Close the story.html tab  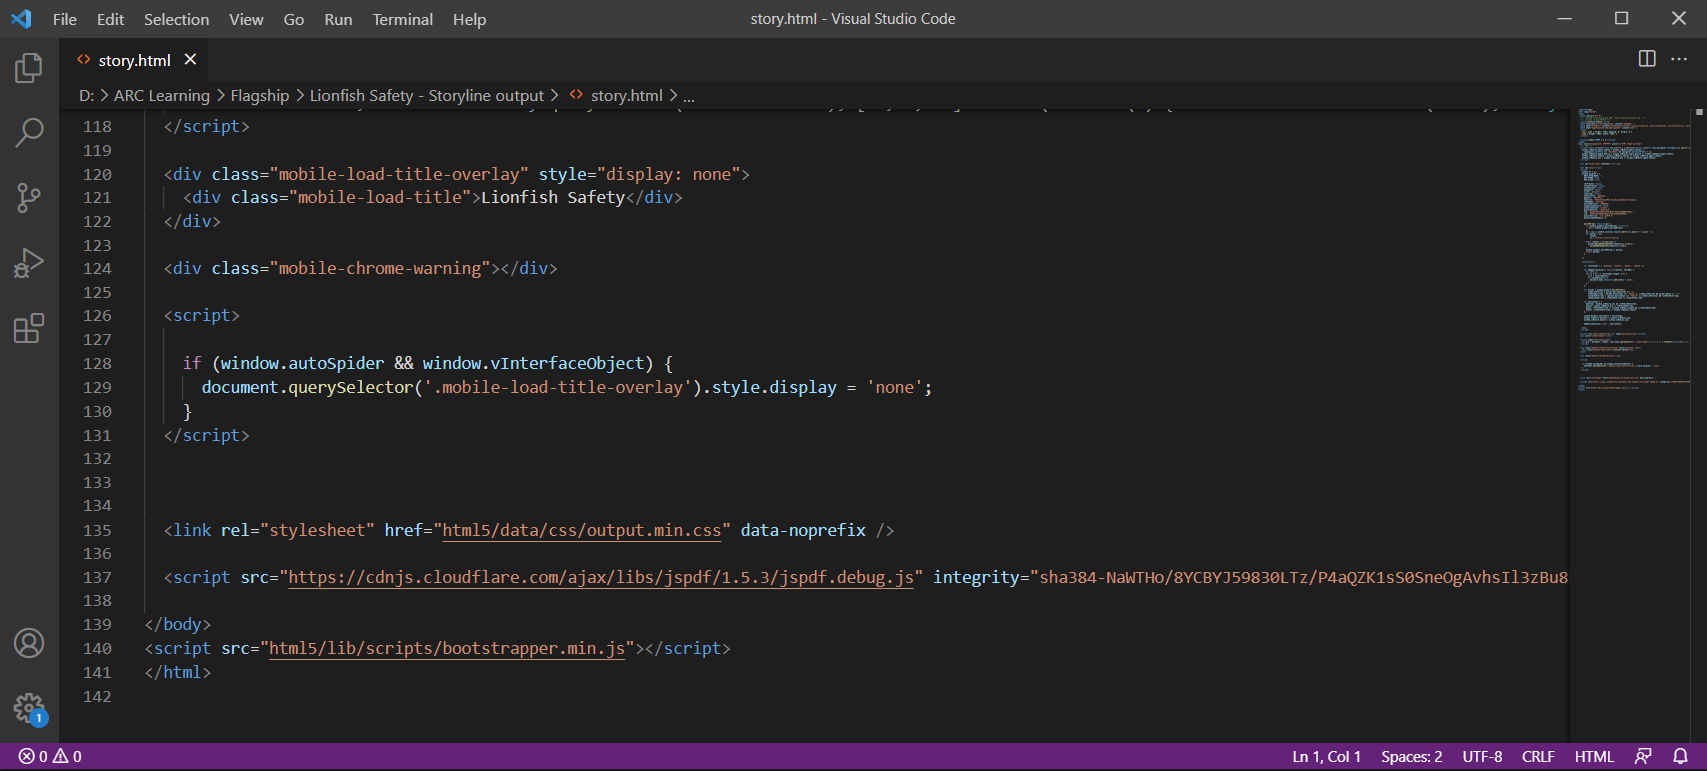pos(190,60)
